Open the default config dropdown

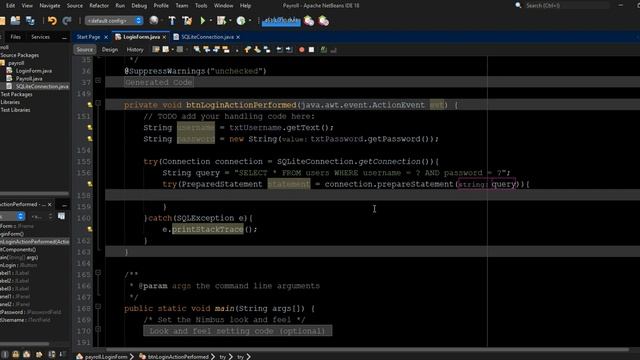click(x=113, y=20)
